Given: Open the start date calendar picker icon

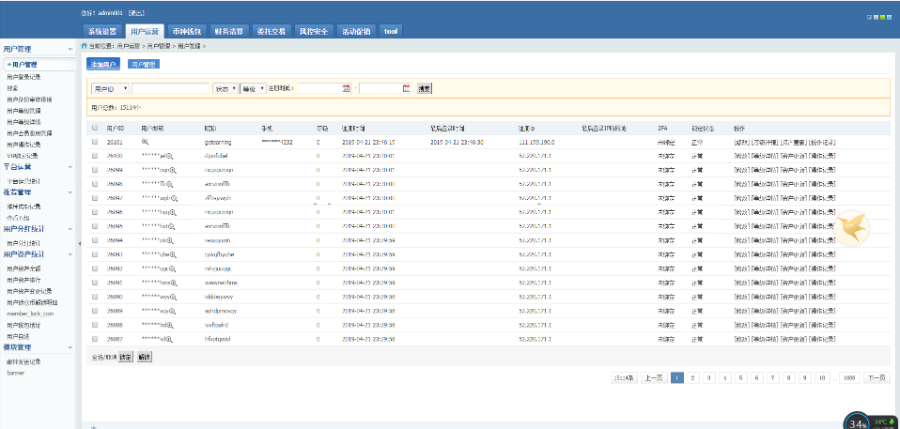Looking at the screenshot, I should click(346, 88).
